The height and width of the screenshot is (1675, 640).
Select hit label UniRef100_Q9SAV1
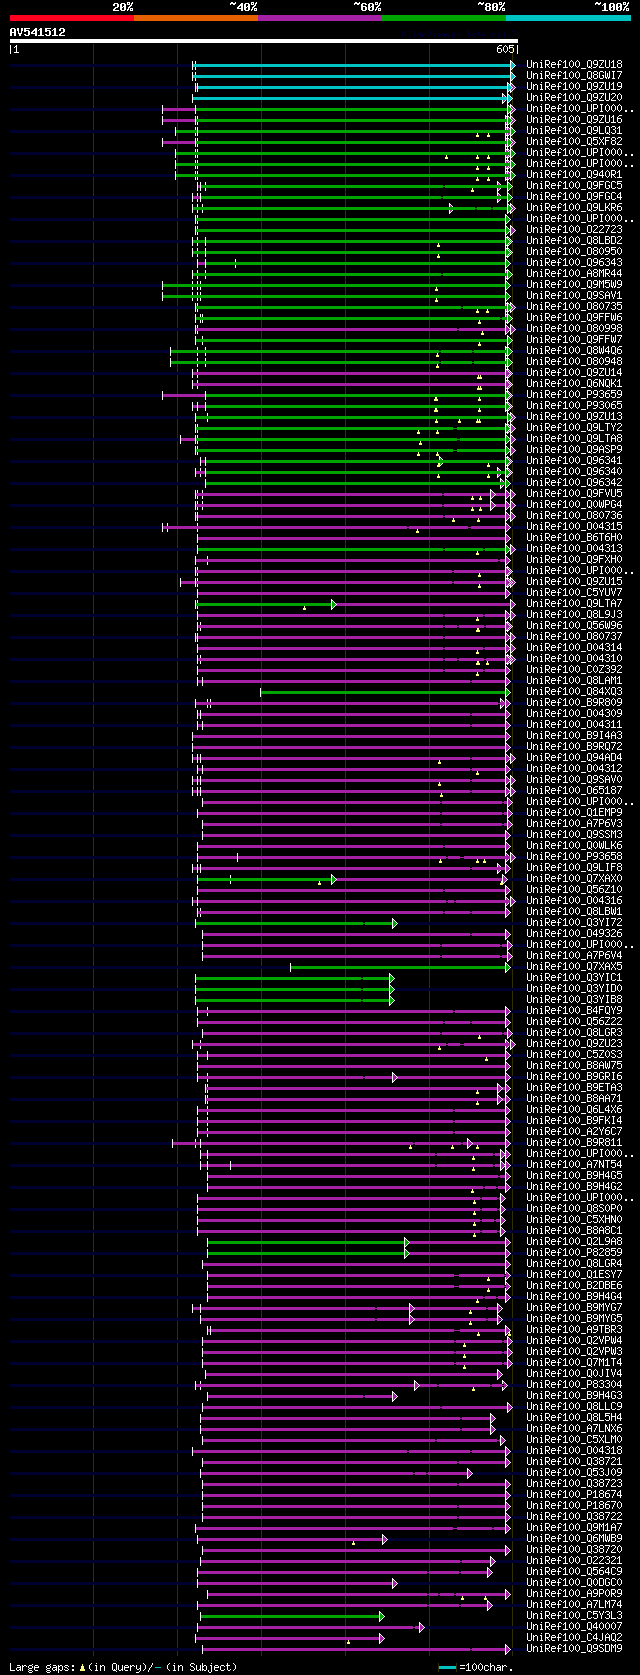pyautogui.click(x=574, y=295)
